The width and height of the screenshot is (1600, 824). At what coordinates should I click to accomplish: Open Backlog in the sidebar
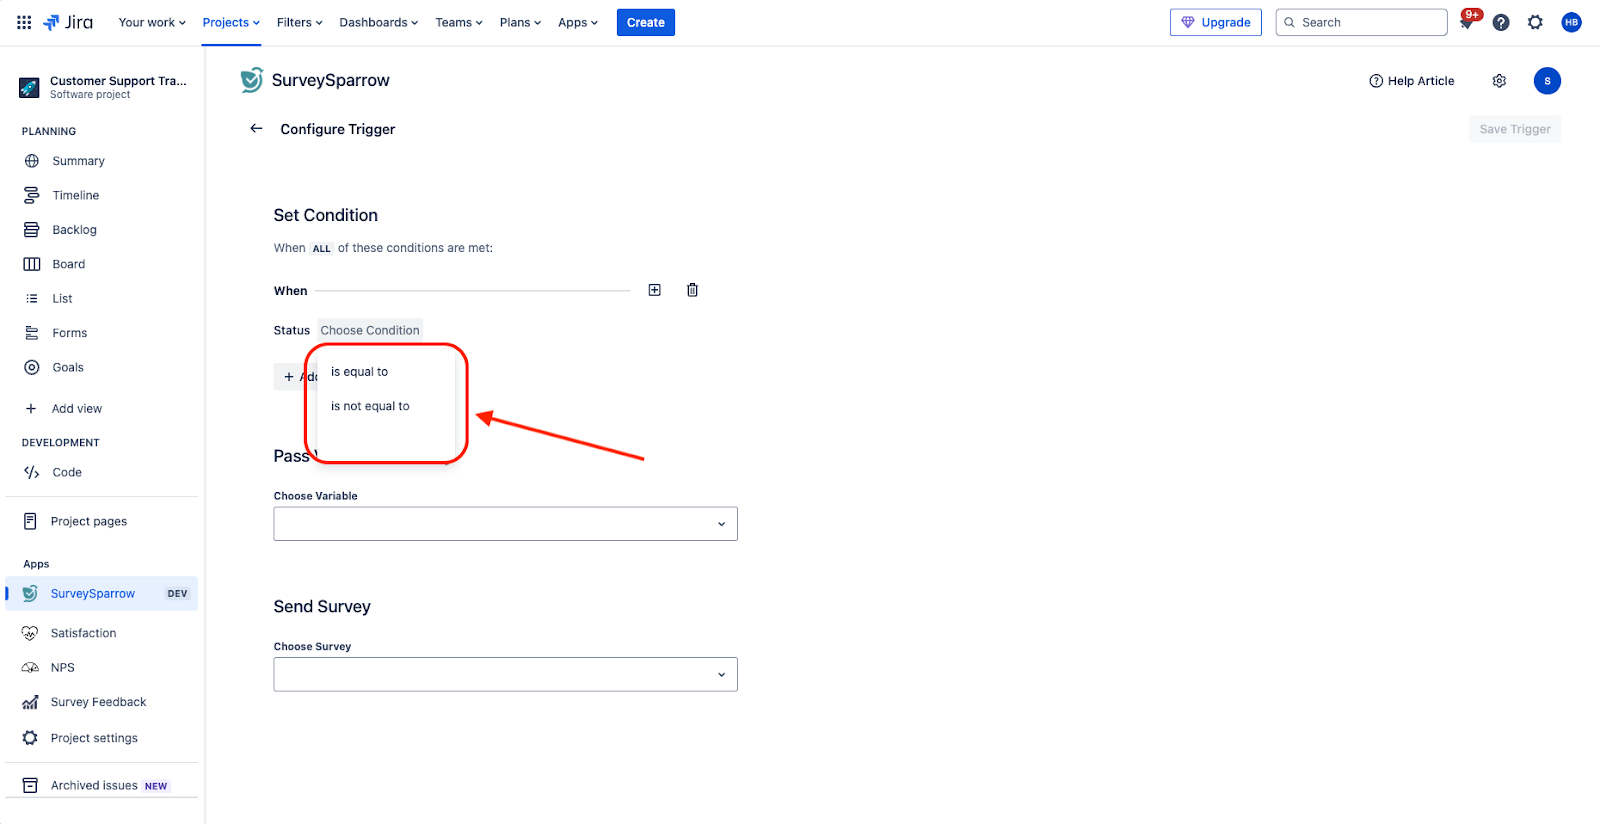pos(74,230)
